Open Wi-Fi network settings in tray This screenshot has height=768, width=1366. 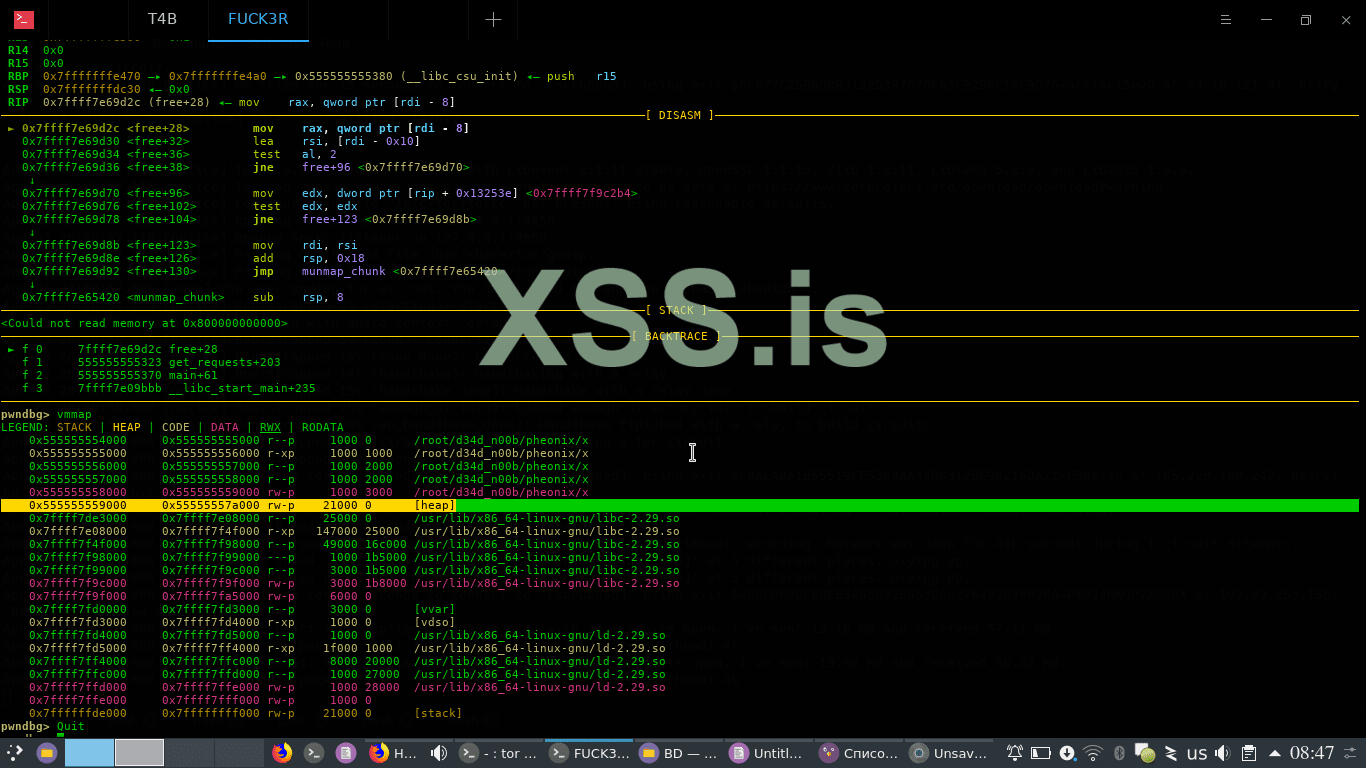[x=1093, y=753]
